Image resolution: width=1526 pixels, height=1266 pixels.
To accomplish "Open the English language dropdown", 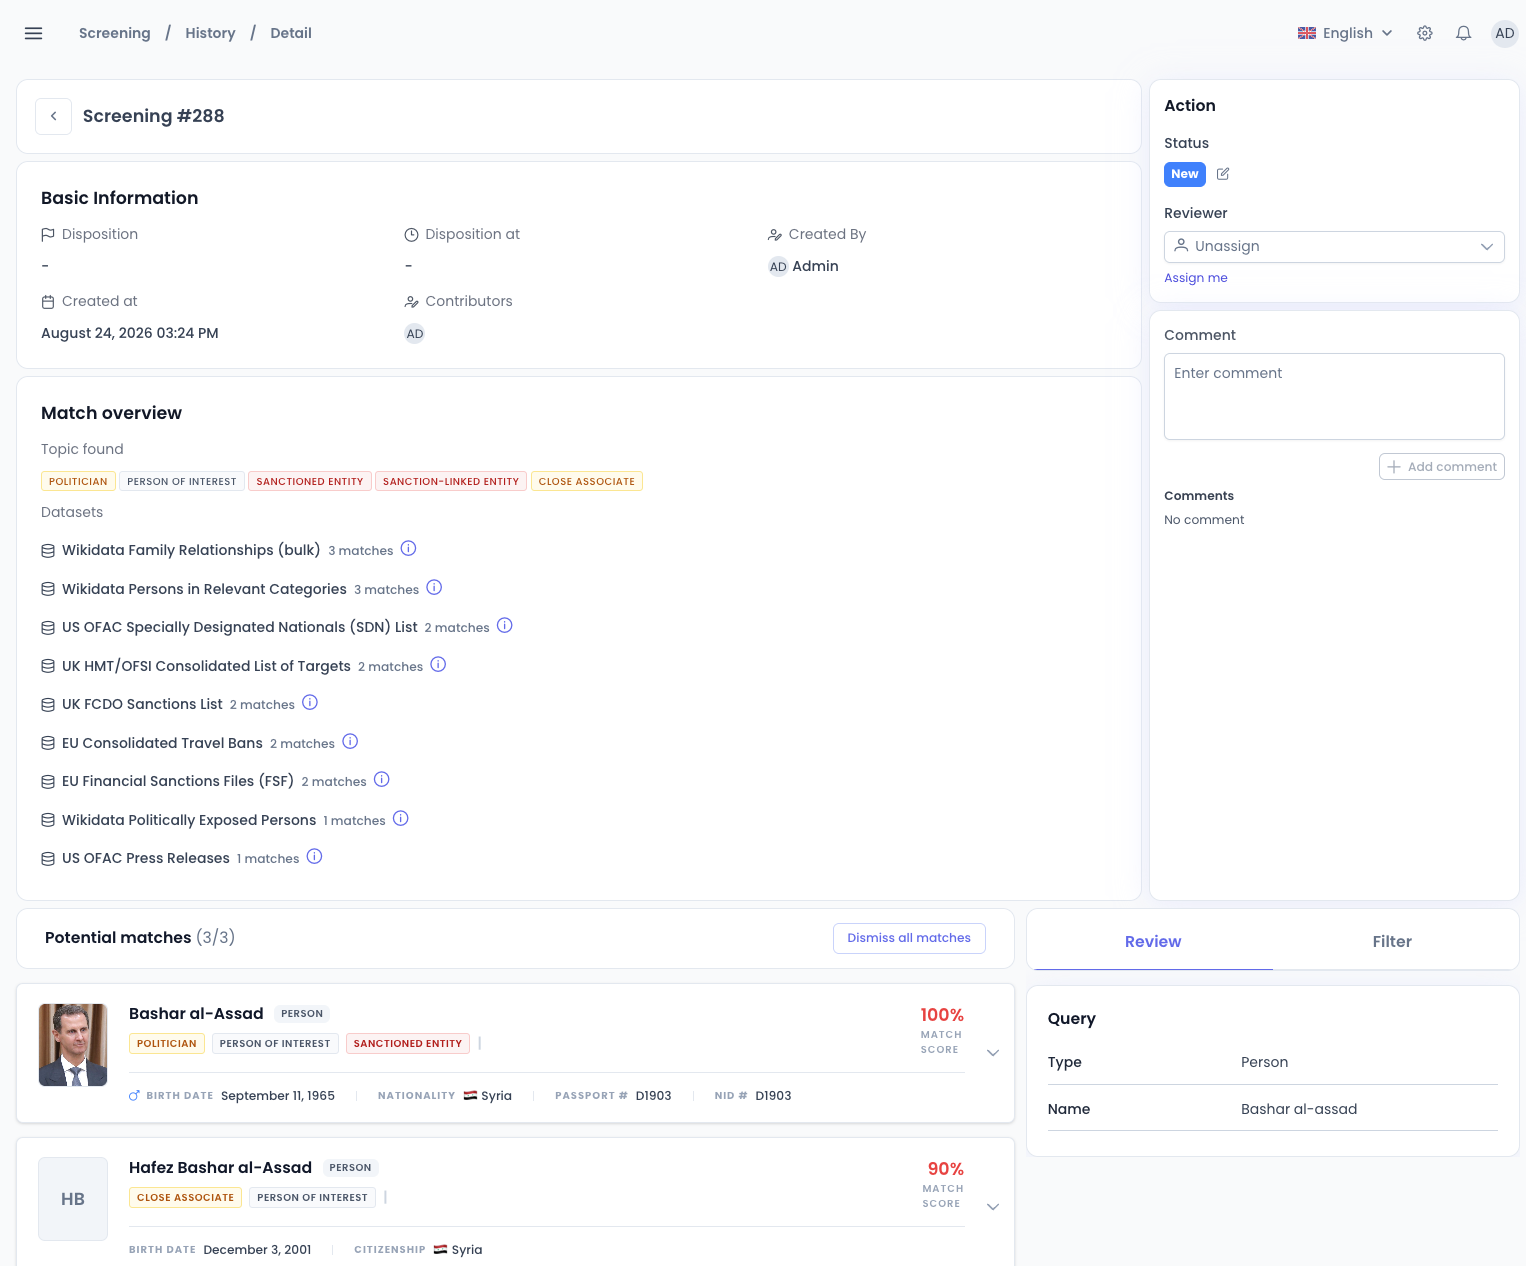I will tap(1345, 33).
